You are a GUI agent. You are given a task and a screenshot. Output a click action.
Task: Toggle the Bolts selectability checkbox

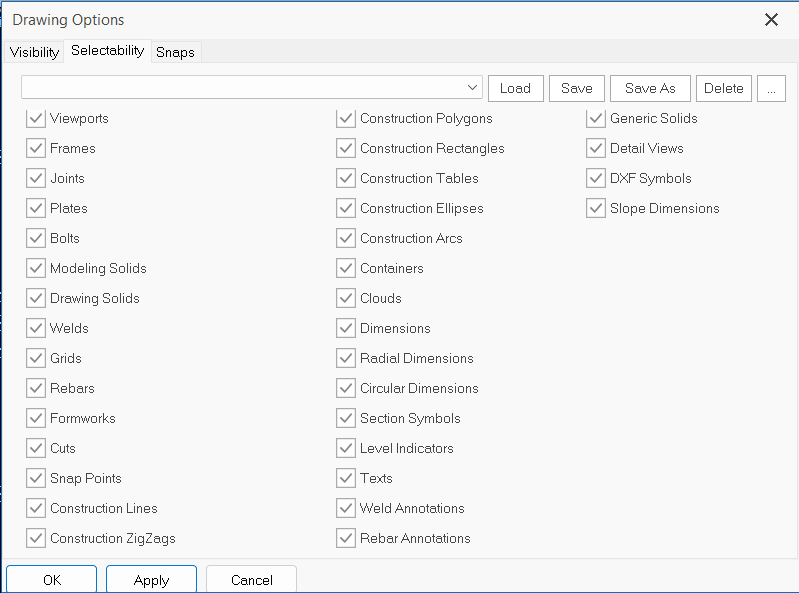coord(36,239)
